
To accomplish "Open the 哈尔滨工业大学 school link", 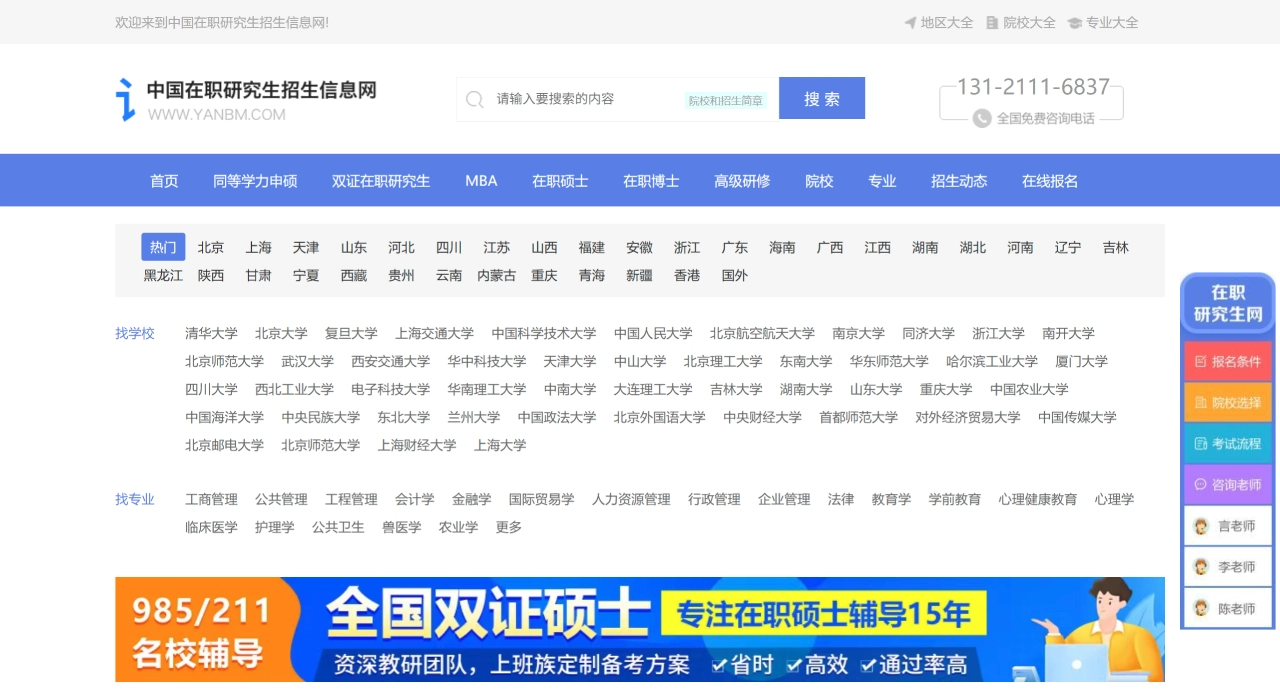I will click(992, 361).
